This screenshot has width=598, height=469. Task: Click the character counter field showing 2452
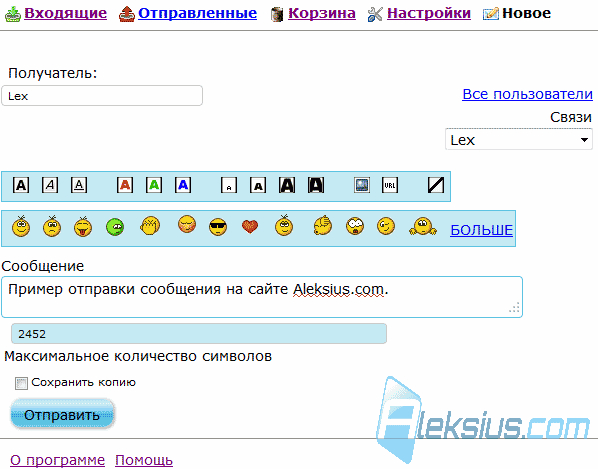(x=199, y=334)
